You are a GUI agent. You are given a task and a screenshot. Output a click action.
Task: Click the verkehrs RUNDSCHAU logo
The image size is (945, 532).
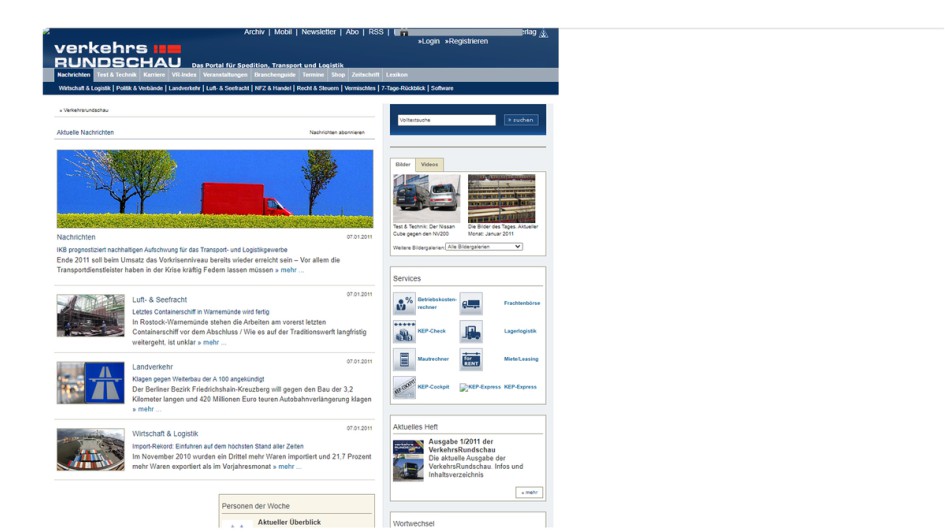point(117,54)
